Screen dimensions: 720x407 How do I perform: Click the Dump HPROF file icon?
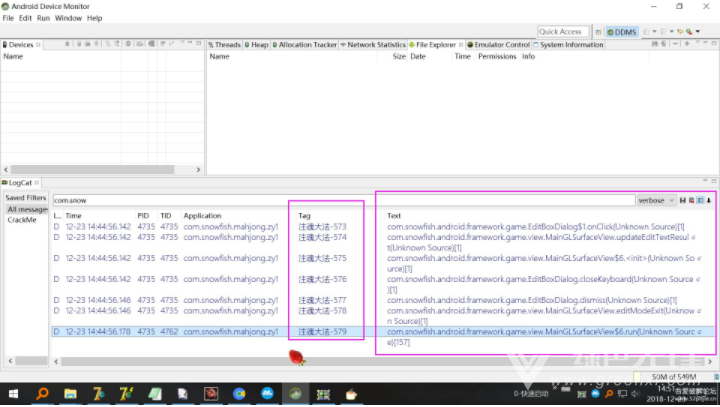point(87,44)
